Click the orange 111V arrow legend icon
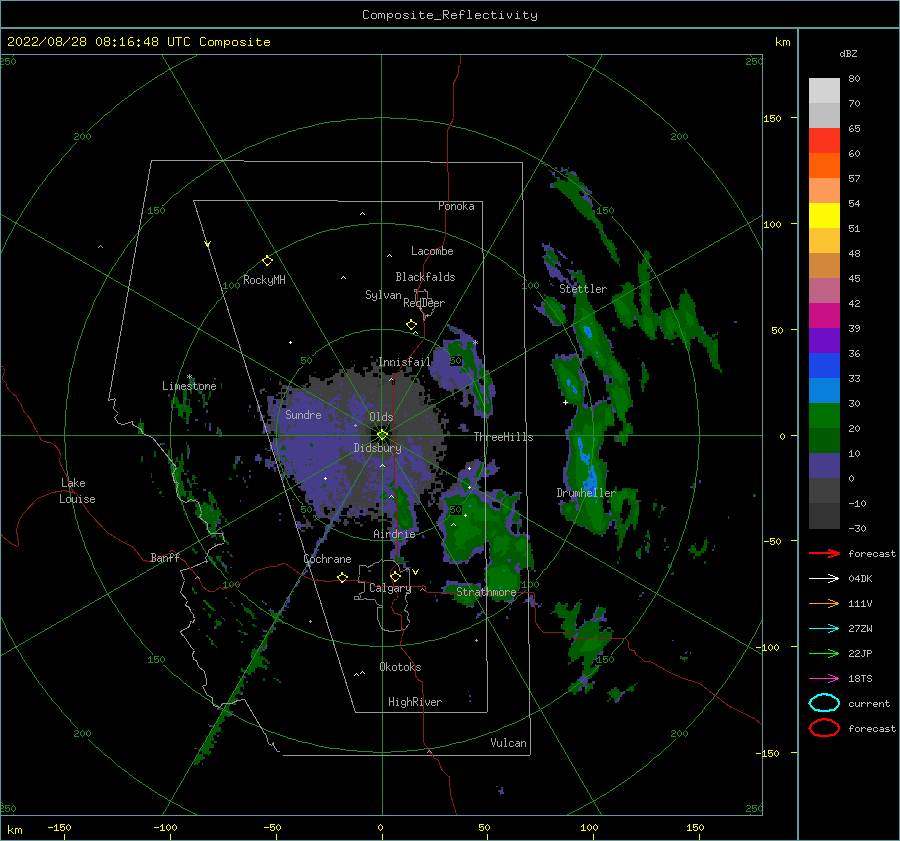 click(x=824, y=603)
